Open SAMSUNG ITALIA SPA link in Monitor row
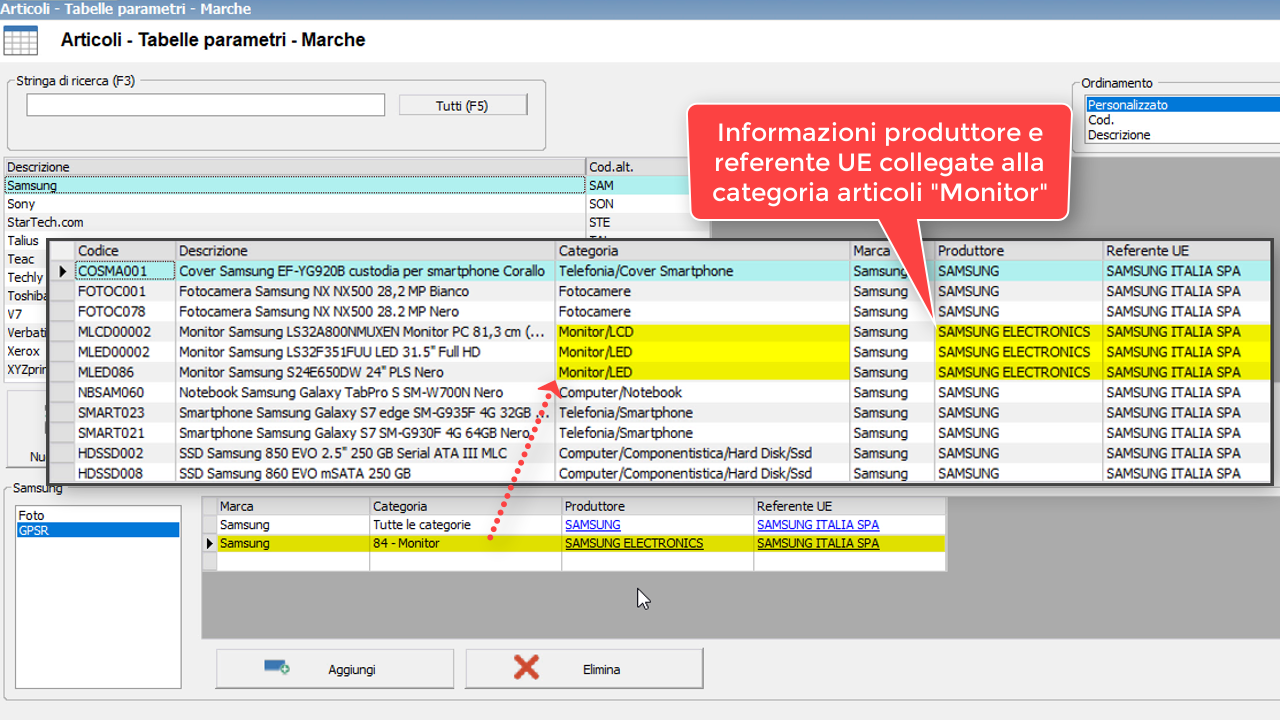 pyautogui.click(x=818, y=544)
